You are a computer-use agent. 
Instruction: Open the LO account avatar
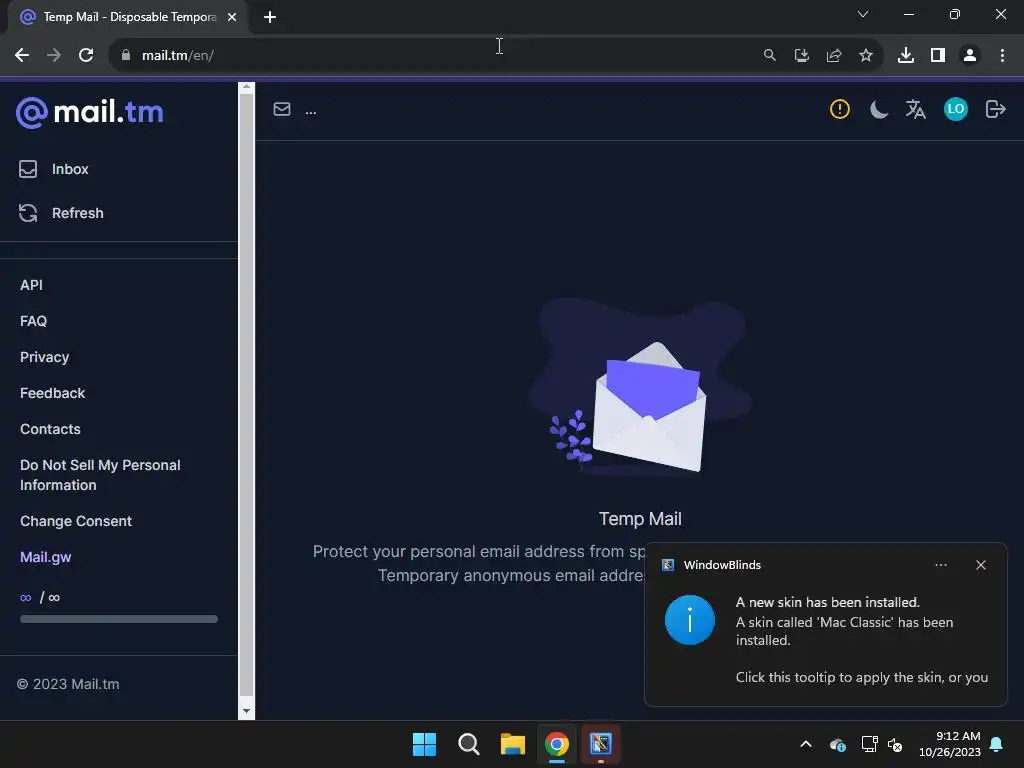click(955, 109)
